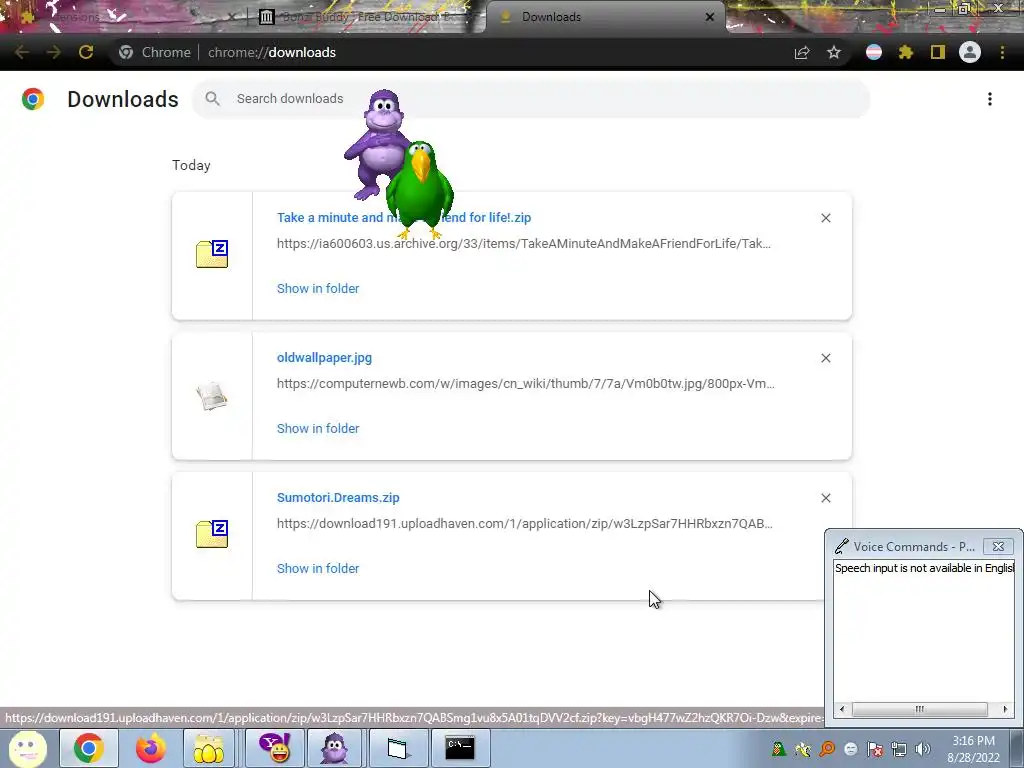Click the zip file icon for Sumotori.Dreams
The height and width of the screenshot is (768, 1024).
click(x=212, y=534)
